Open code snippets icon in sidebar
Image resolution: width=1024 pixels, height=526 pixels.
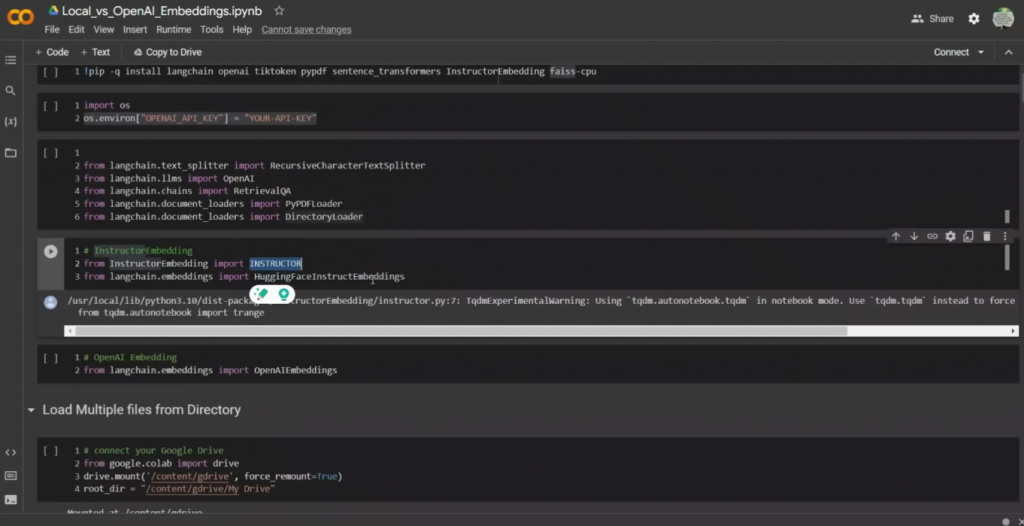[x=10, y=452]
